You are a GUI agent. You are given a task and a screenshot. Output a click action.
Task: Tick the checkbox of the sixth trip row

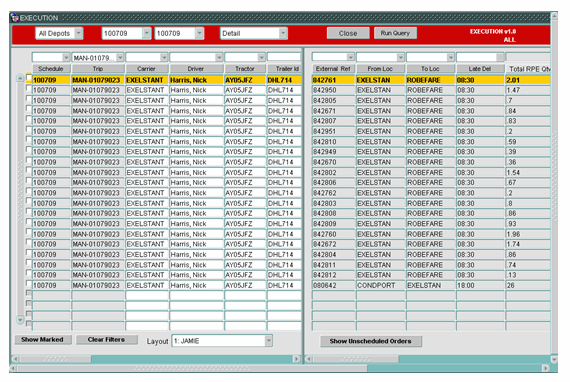tap(29, 129)
